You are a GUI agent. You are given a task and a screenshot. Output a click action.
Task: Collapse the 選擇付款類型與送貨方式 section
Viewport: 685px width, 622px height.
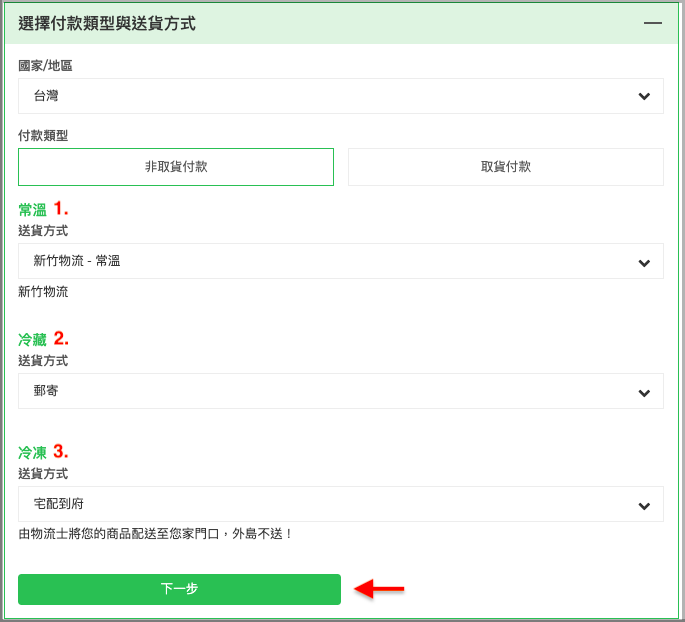(x=652, y=23)
